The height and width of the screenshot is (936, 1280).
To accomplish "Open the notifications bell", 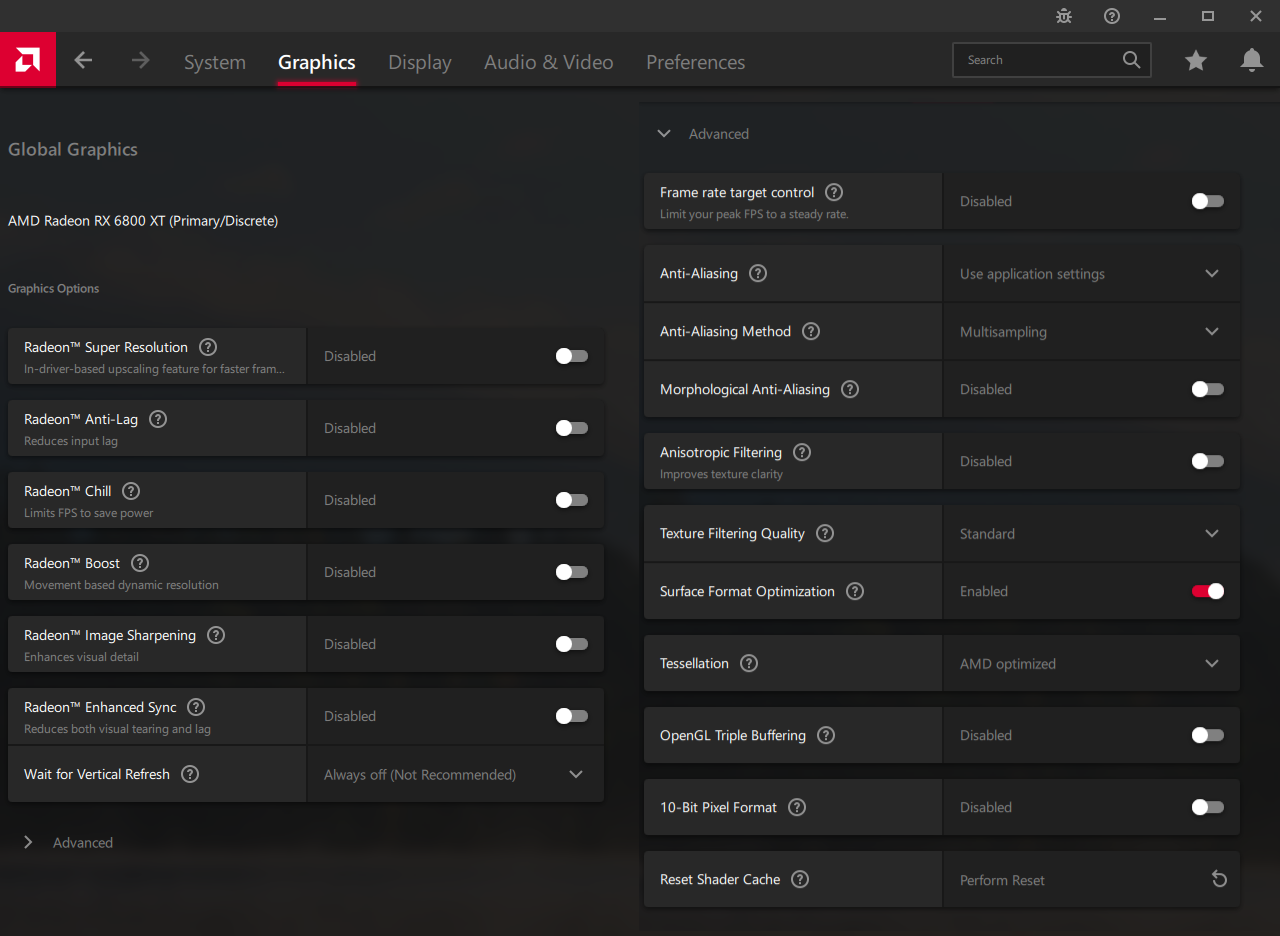I will coord(1251,61).
